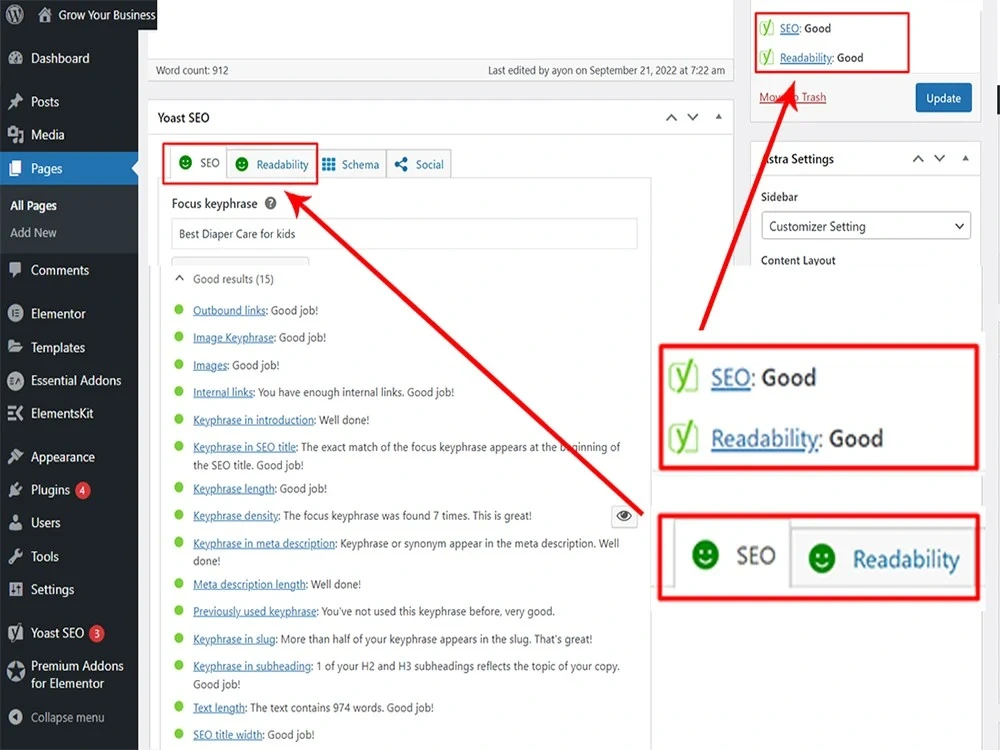The height and width of the screenshot is (750, 1000).
Task: Open Previously used keyphrase link
Action: pyautogui.click(x=254, y=611)
